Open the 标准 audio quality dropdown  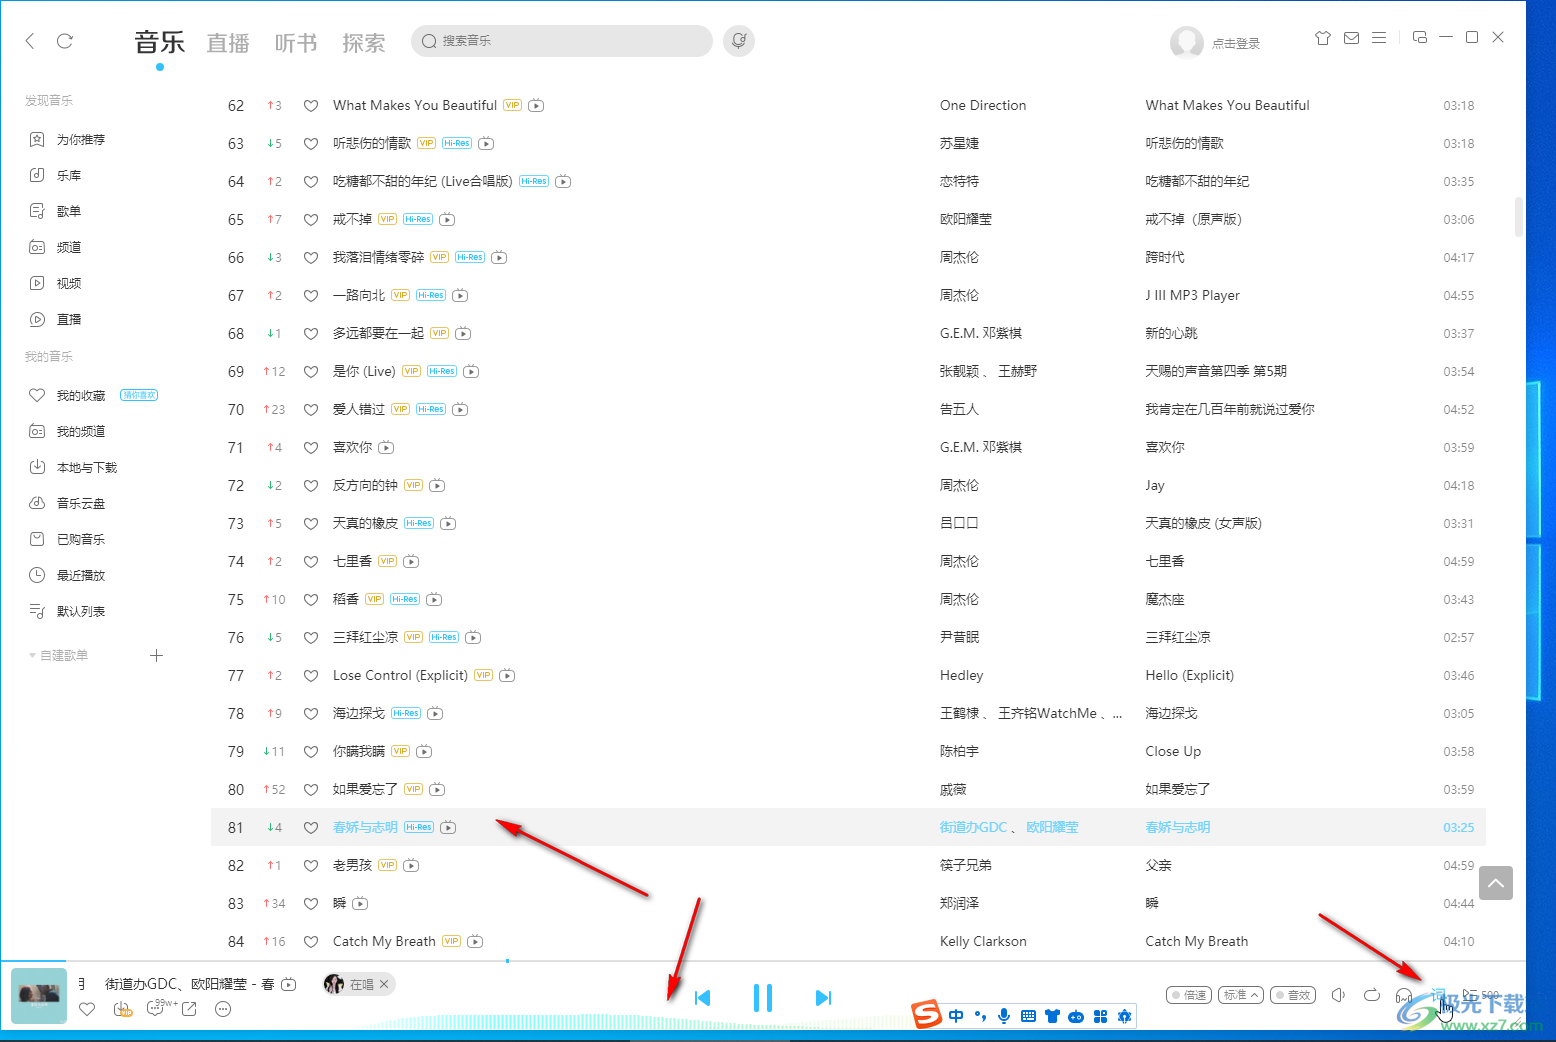pyautogui.click(x=1241, y=995)
